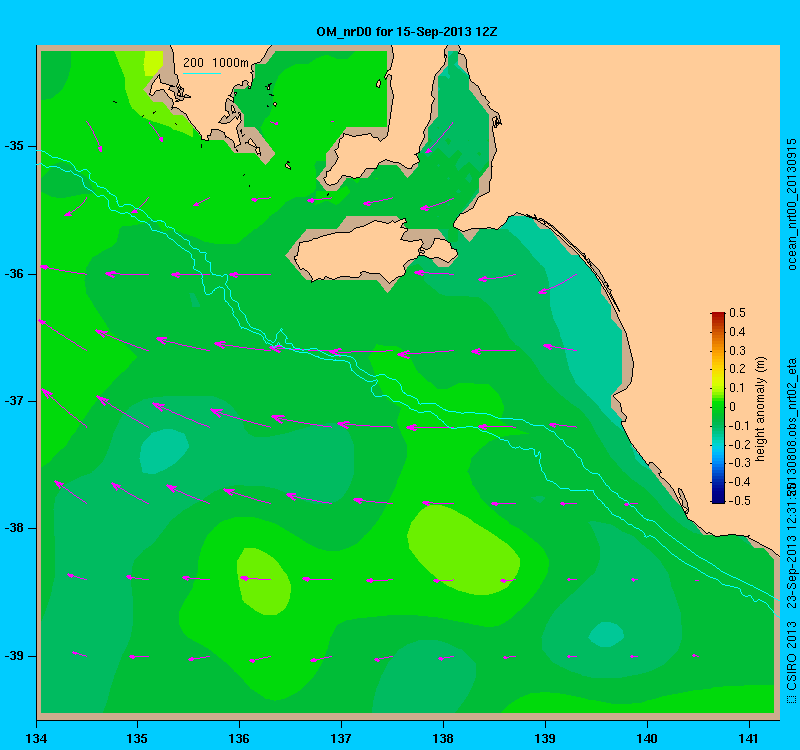Click the -0.5 value on the color bar scale
The image size is (800, 750).
point(739,501)
